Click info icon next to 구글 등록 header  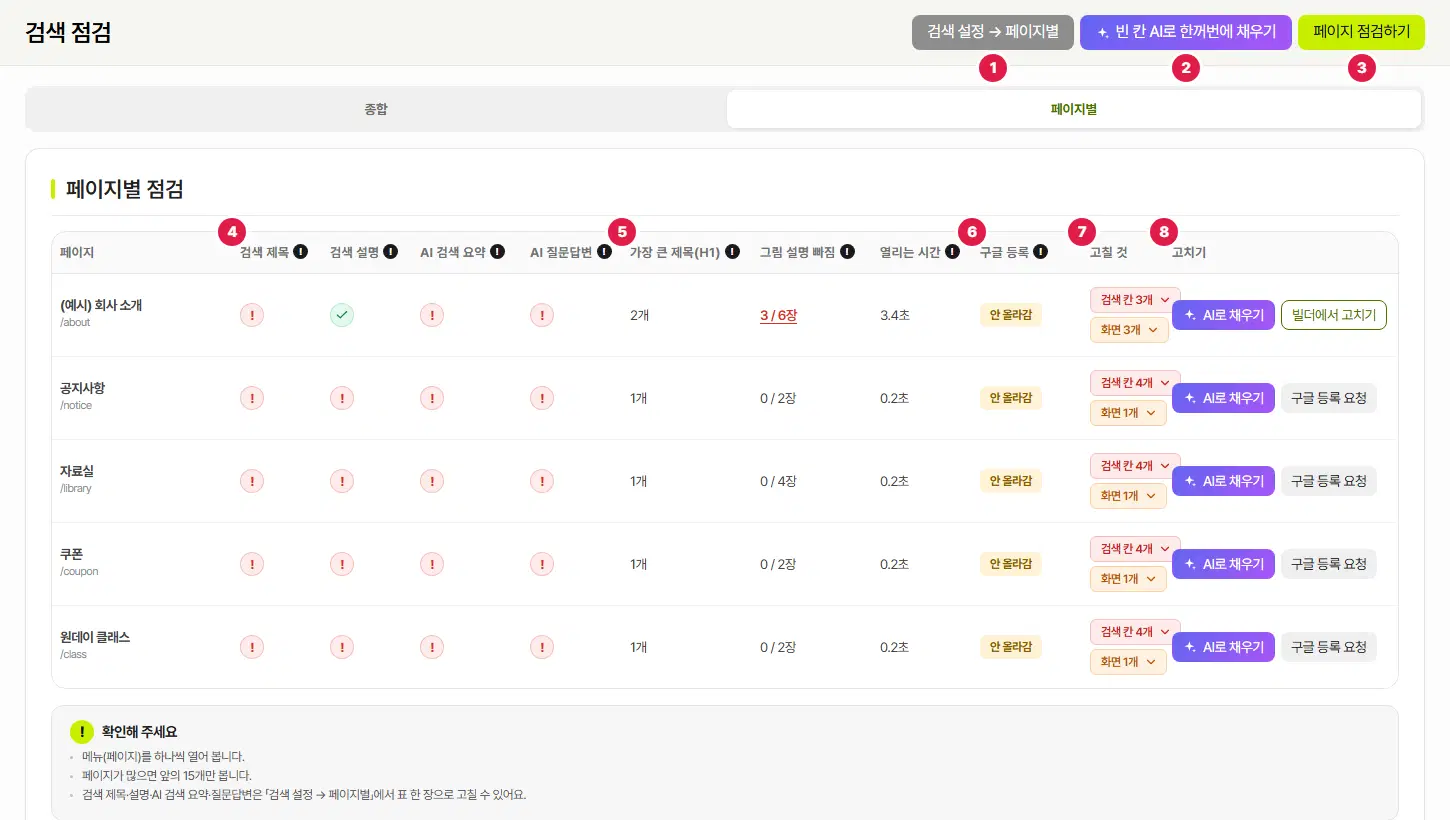[x=1040, y=252]
